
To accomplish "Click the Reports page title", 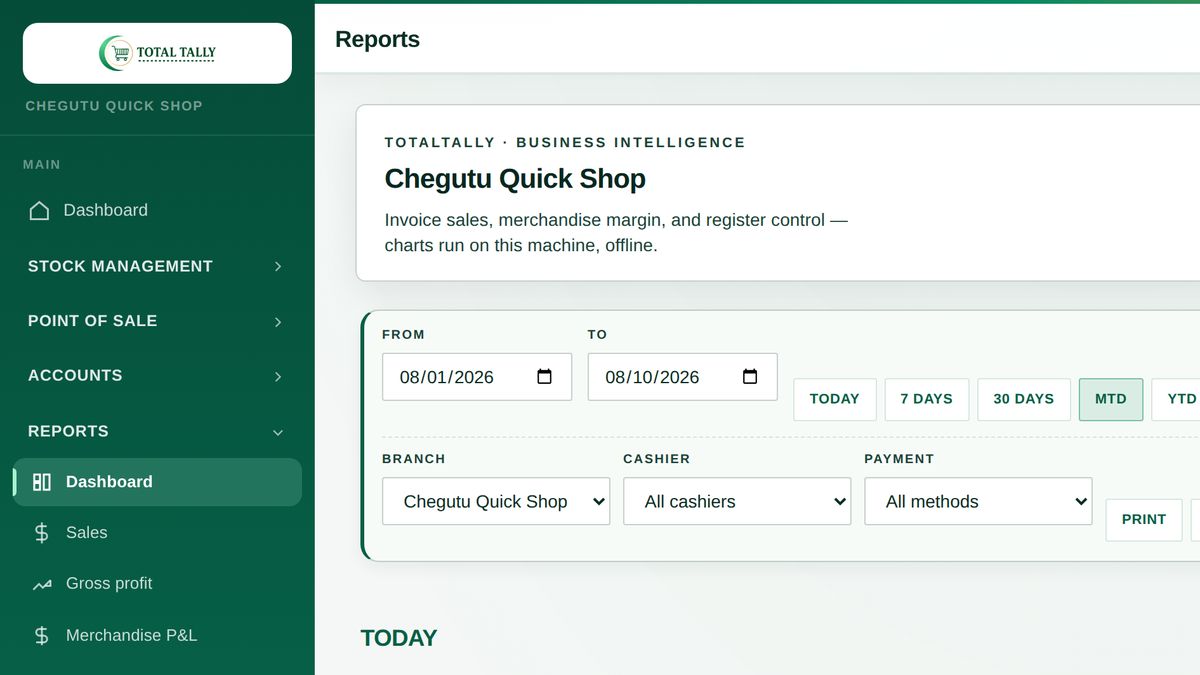I will (x=377, y=40).
